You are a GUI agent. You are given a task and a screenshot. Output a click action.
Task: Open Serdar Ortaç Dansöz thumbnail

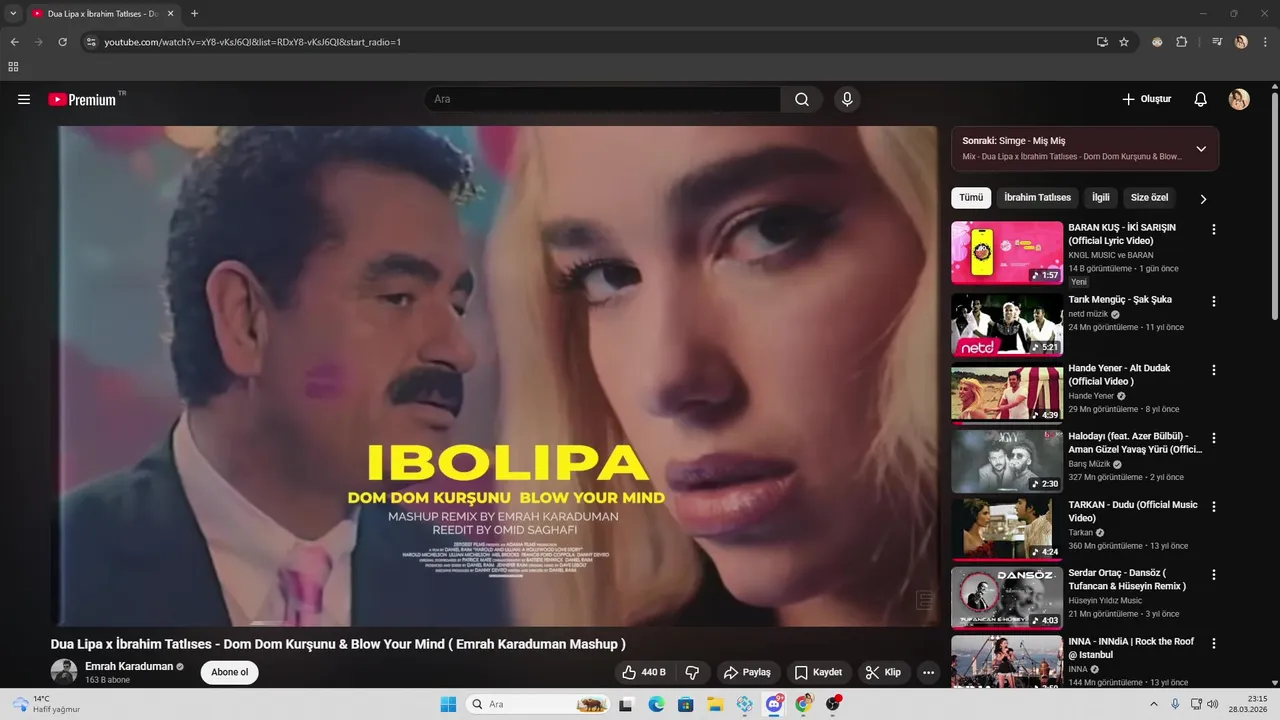1007,599
